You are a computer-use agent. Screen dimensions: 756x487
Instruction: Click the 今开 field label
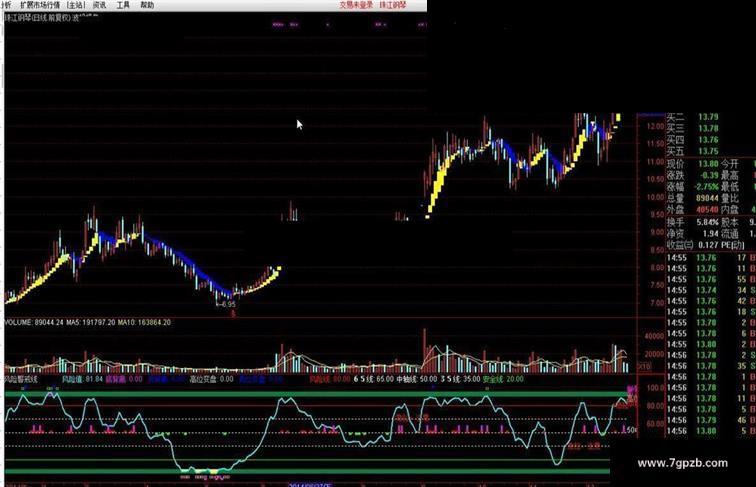pos(730,164)
